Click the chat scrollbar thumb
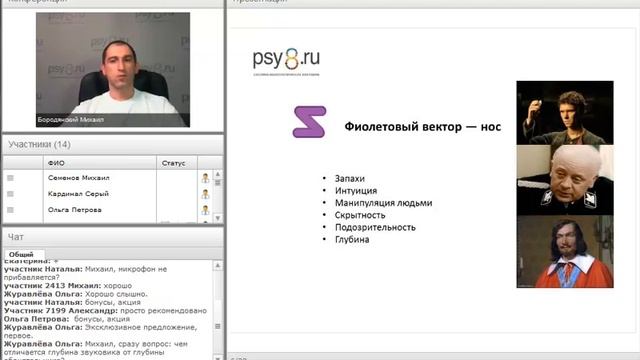 click(218, 326)
